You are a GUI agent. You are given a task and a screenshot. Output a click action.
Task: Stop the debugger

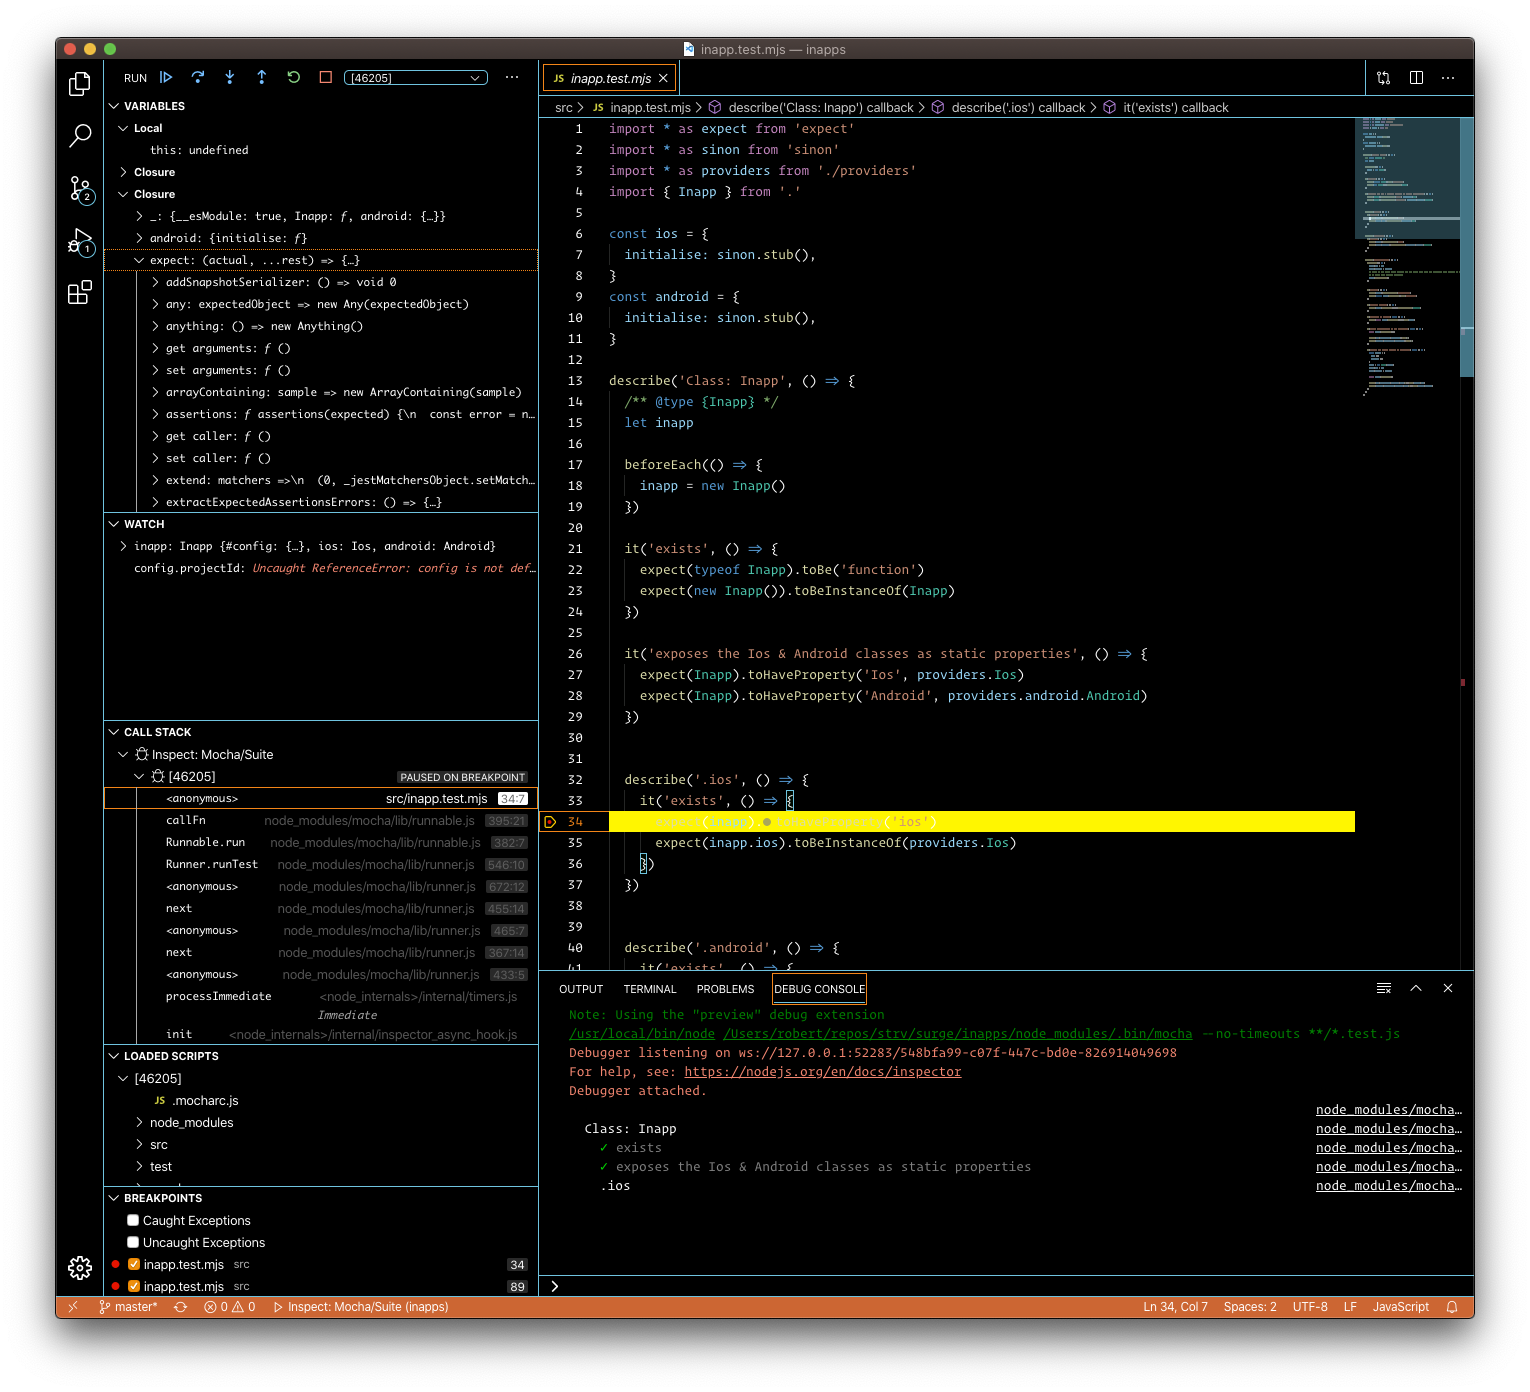[326, 78]
